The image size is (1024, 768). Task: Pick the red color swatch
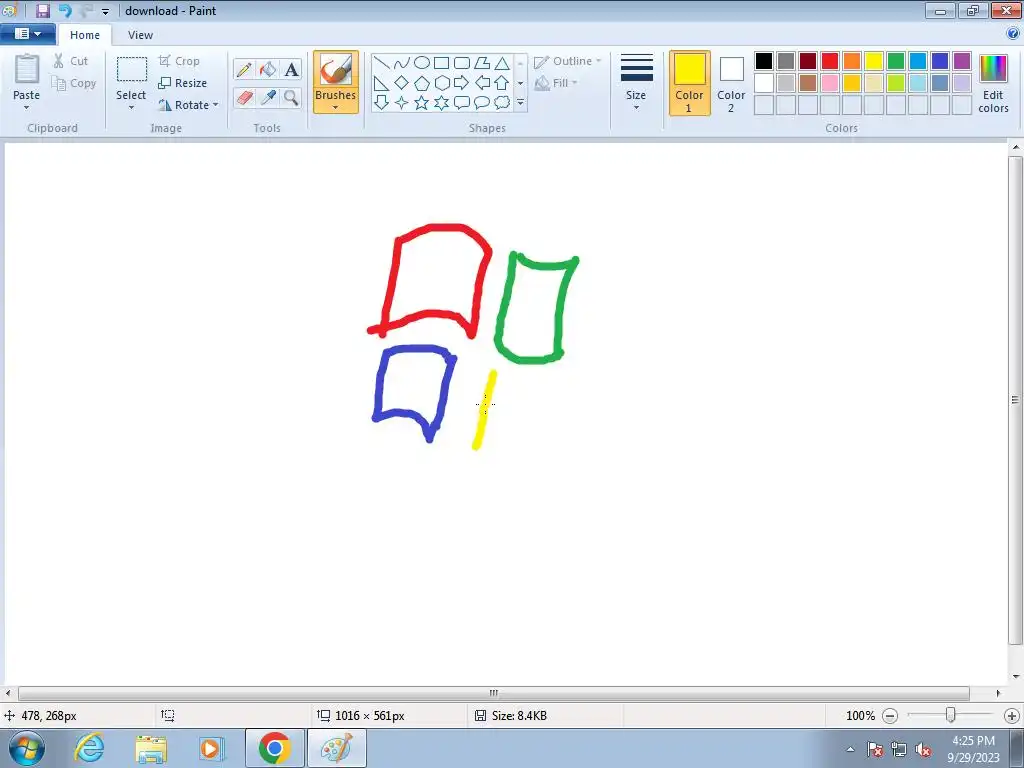pyautogui.click(x=829, y=61)
